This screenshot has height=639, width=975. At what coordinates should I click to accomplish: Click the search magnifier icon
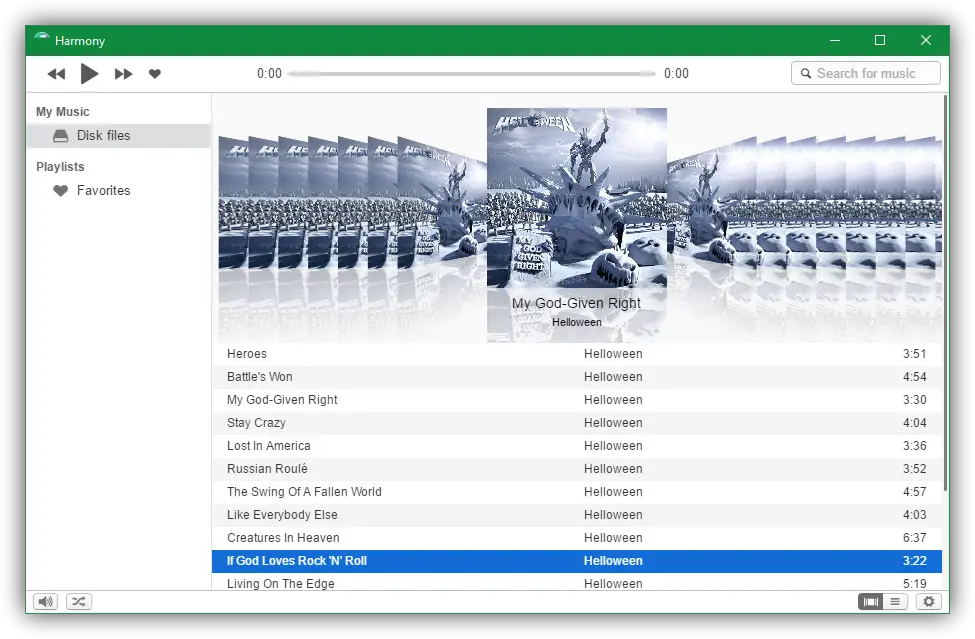[806, 73]
